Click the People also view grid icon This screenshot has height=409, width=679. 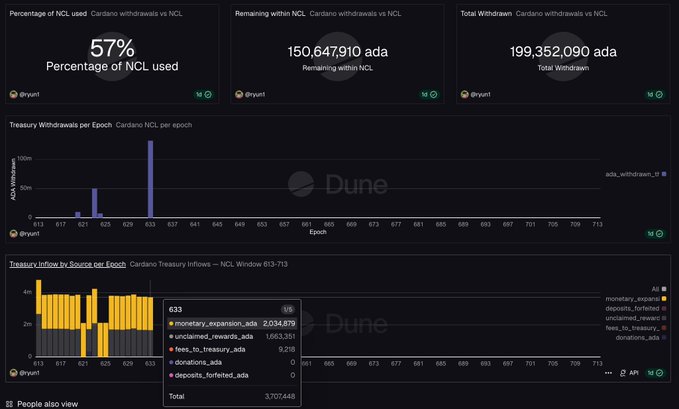[x=10, y=404]
